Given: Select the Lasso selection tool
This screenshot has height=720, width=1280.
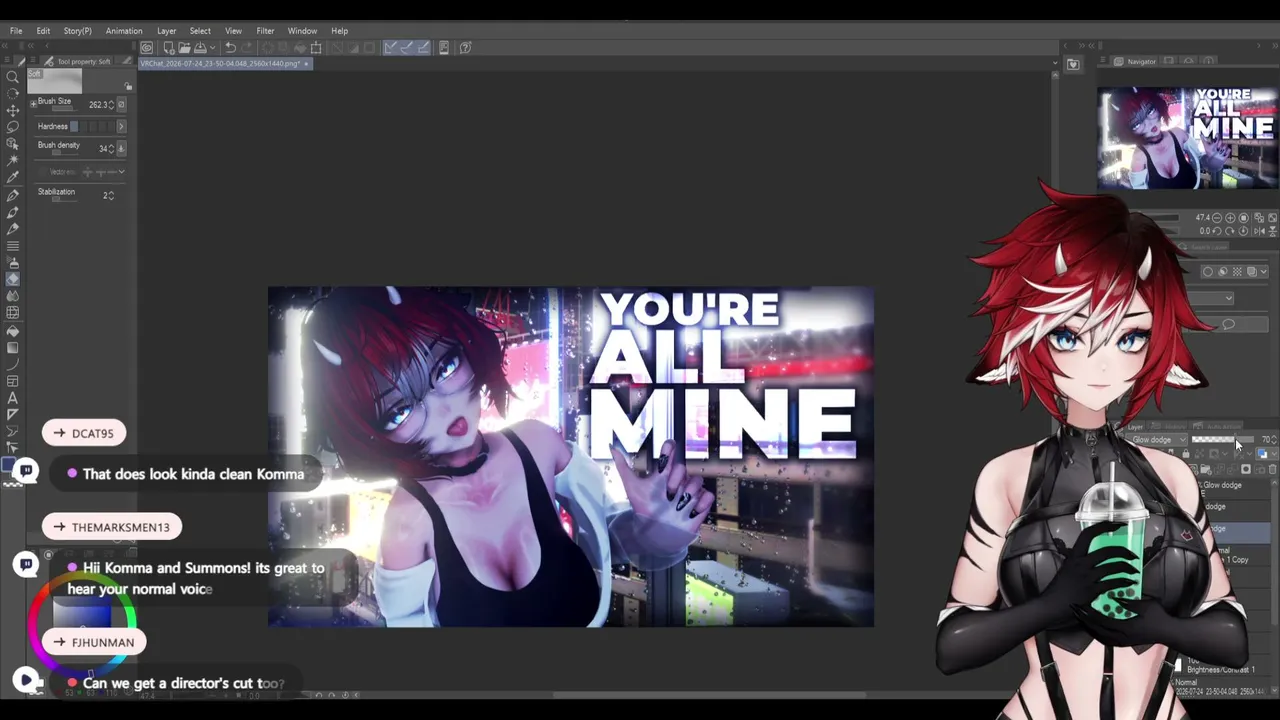Looking at the screenshot, I should pos(13,127).
